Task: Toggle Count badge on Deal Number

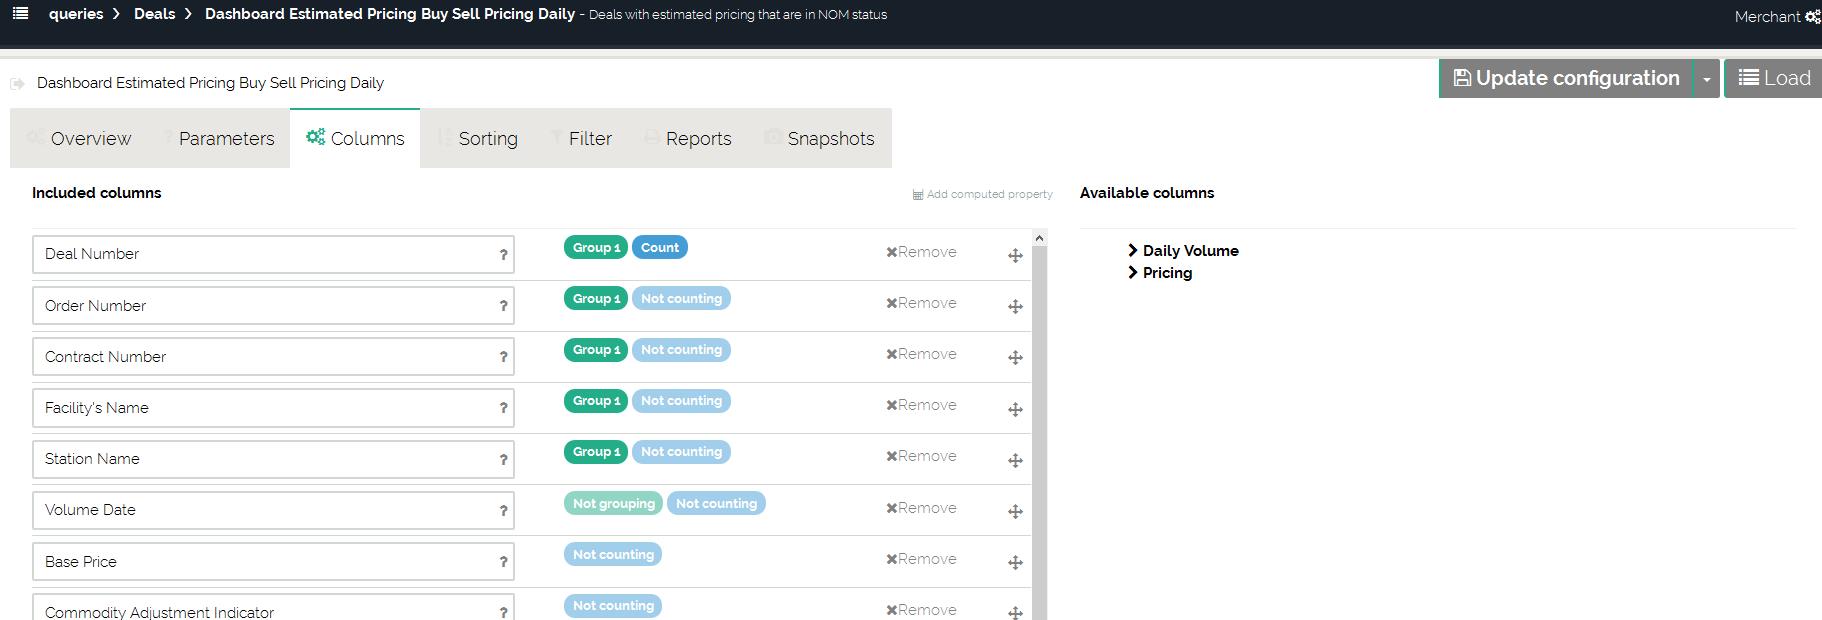Action: [x=659, y=248]
